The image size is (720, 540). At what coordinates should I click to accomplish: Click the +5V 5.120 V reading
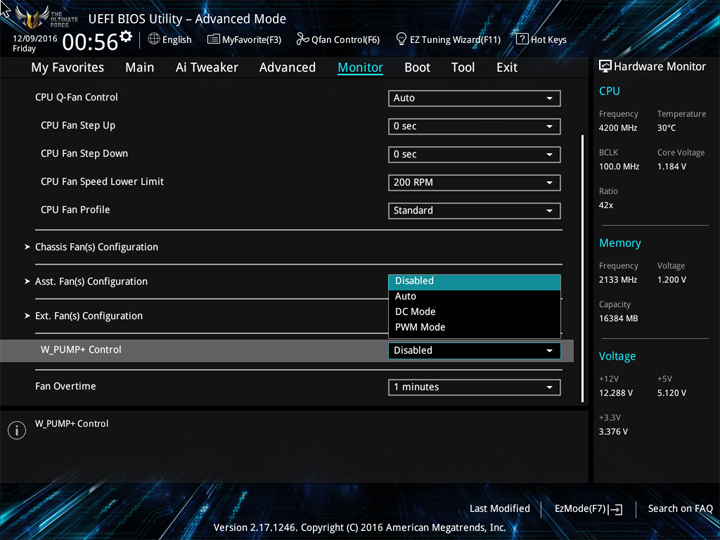coord(671,393)
